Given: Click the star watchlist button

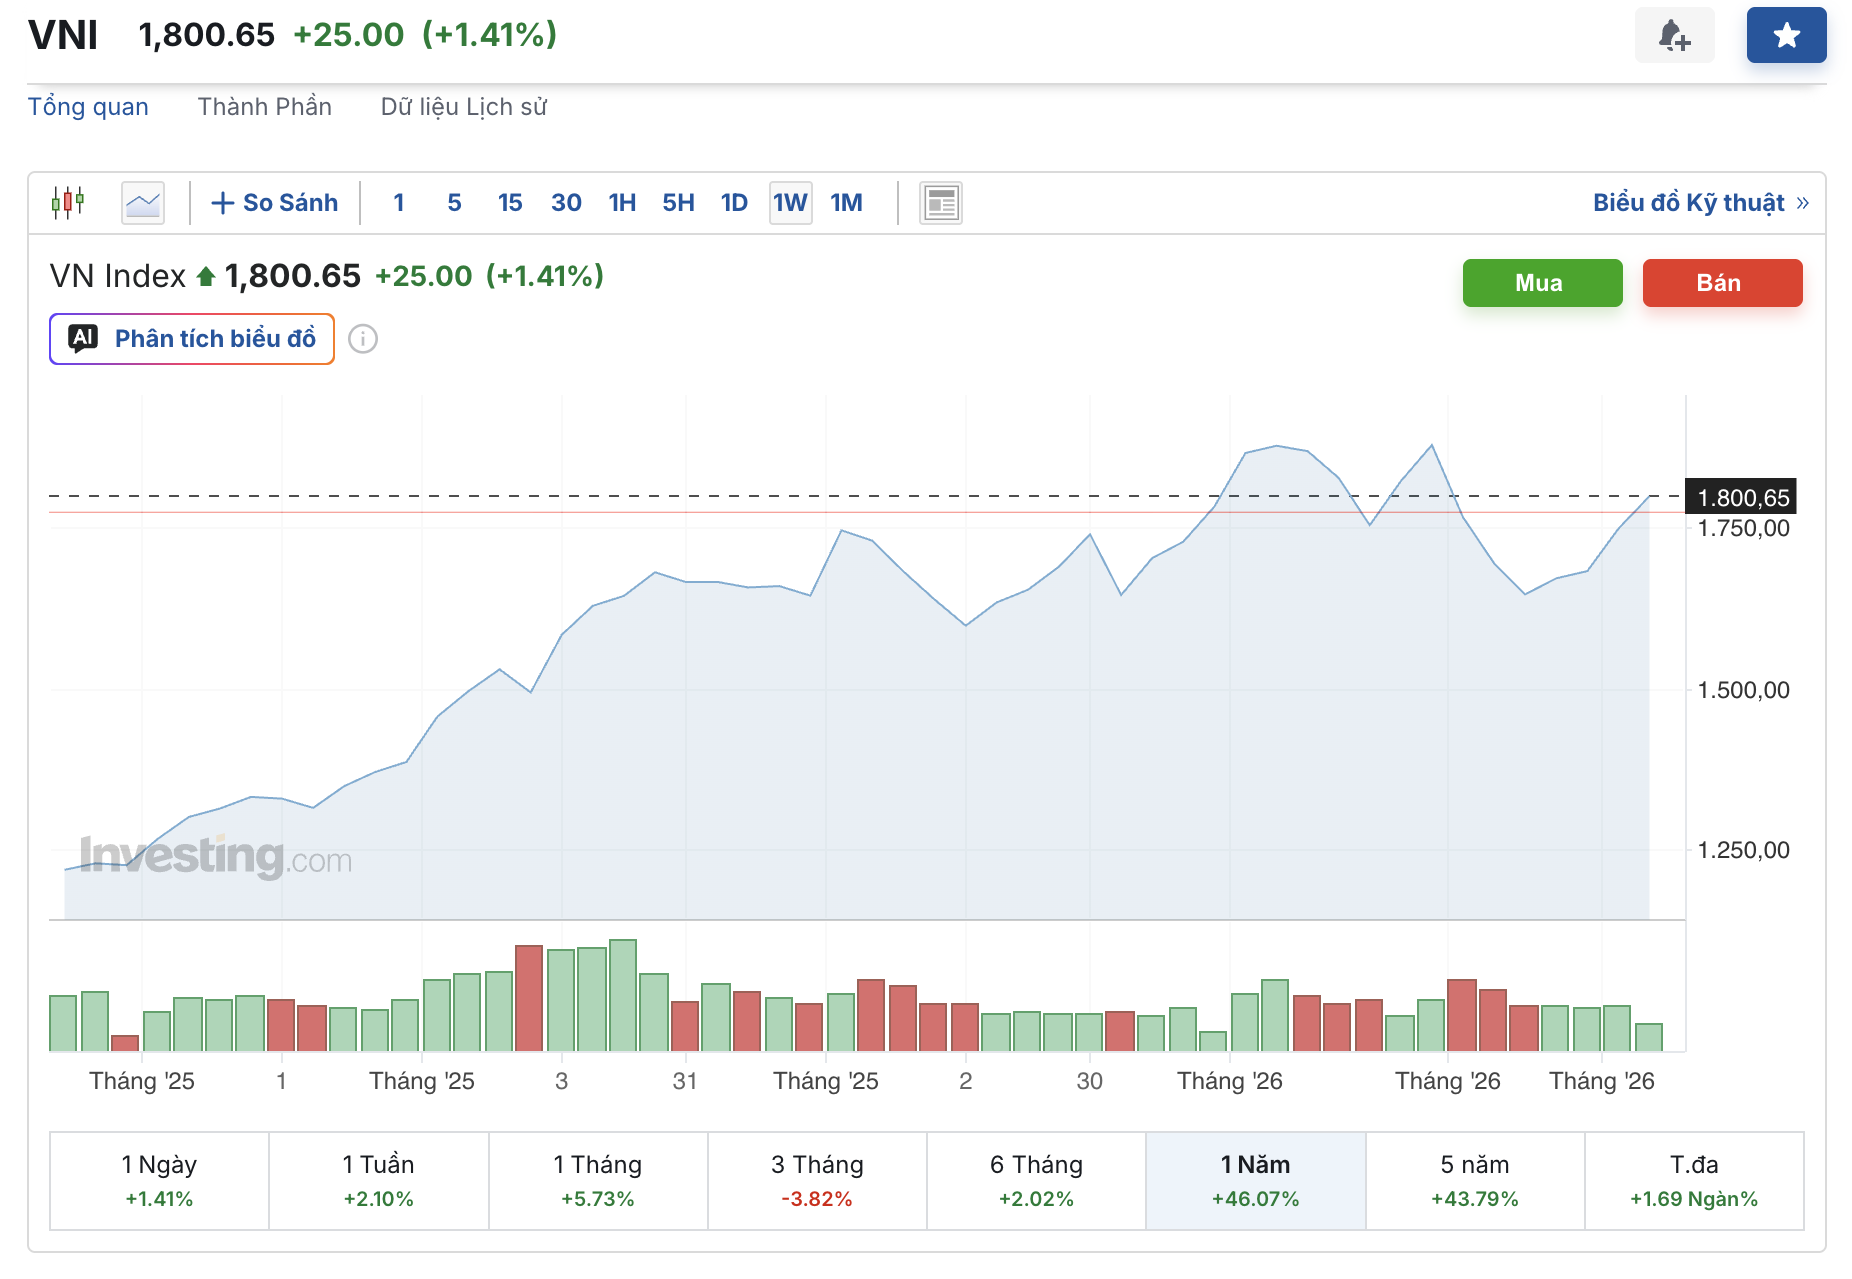Looking at the screenshot, I should coord(1786,36).
